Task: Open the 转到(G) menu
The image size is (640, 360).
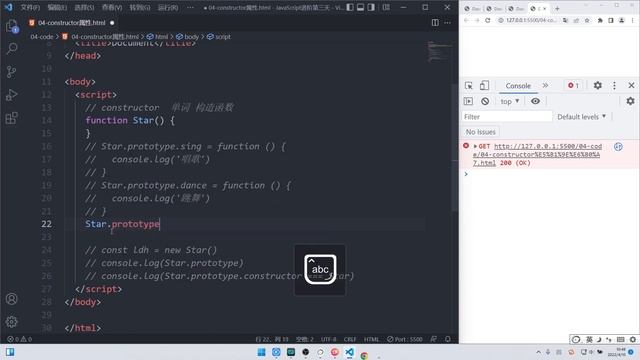Action: [140, 7]
